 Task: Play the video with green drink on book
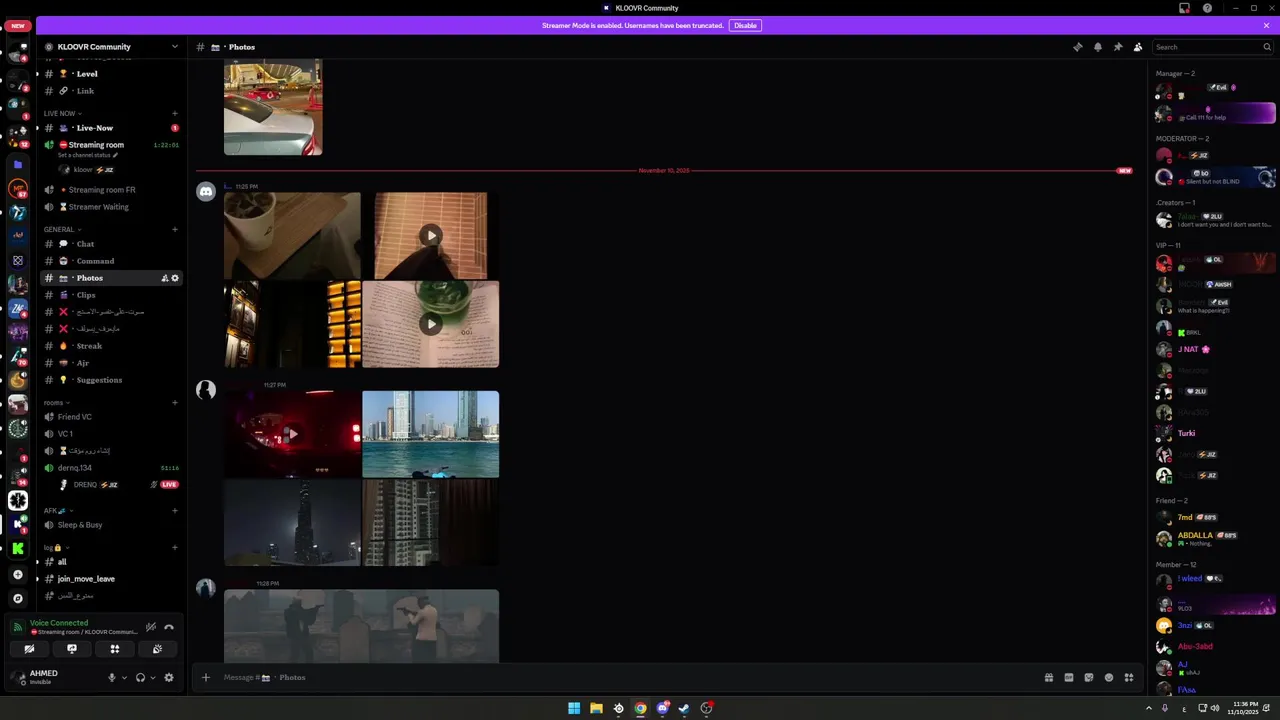coord(431,324)
